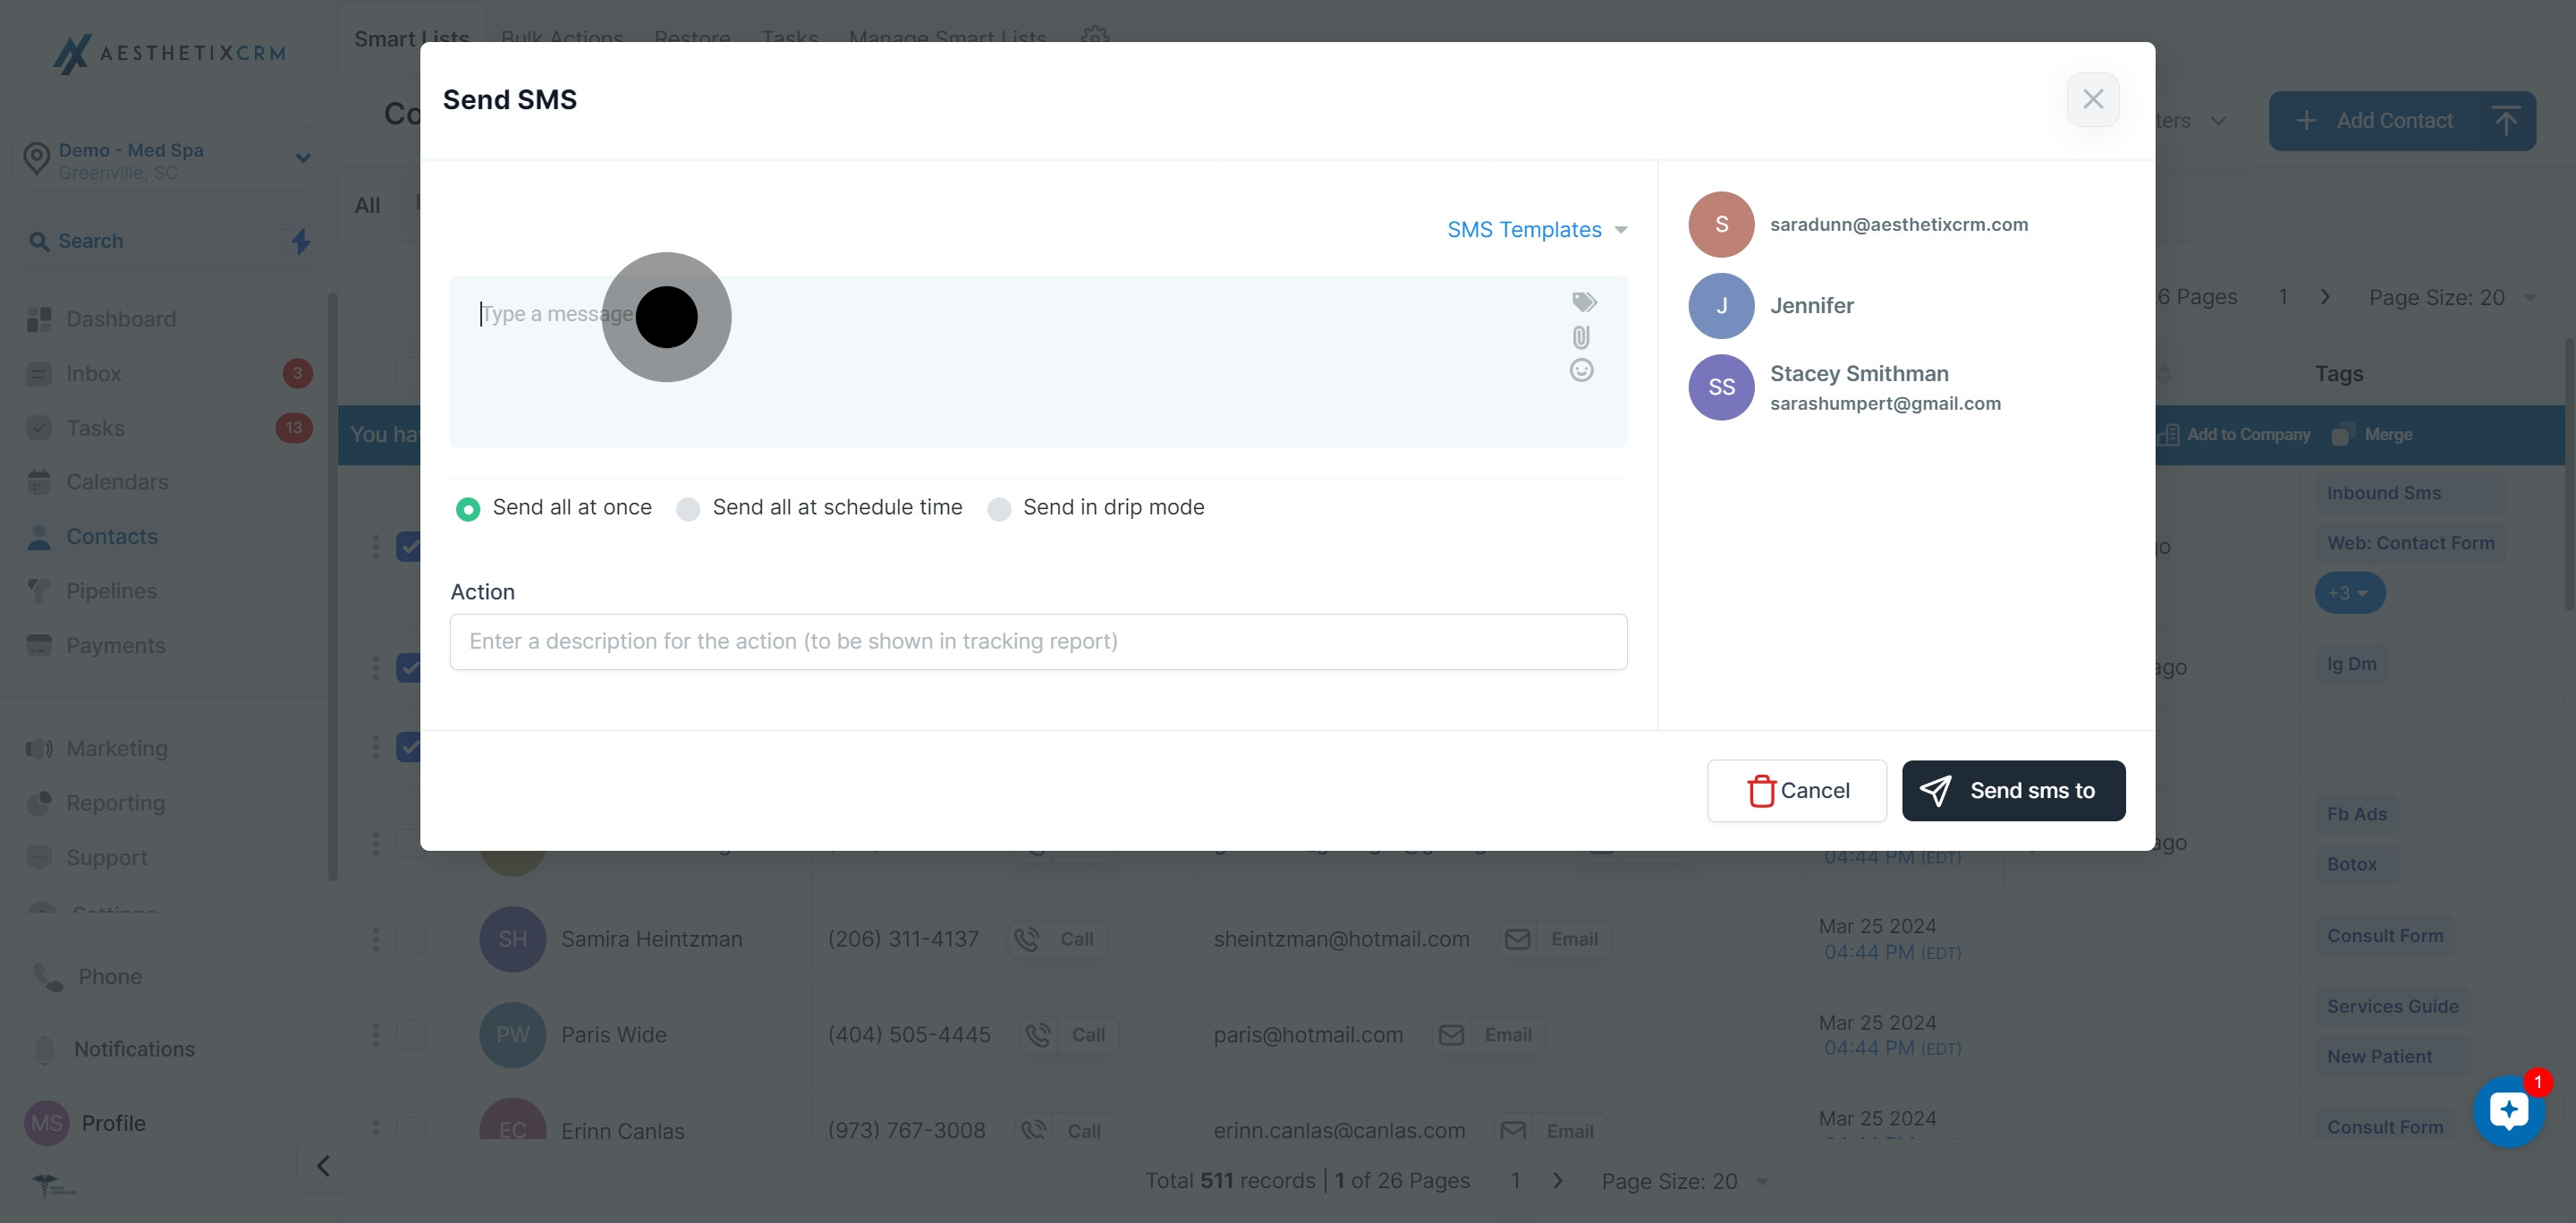Select Send all at schedule time

pos(688,509)
